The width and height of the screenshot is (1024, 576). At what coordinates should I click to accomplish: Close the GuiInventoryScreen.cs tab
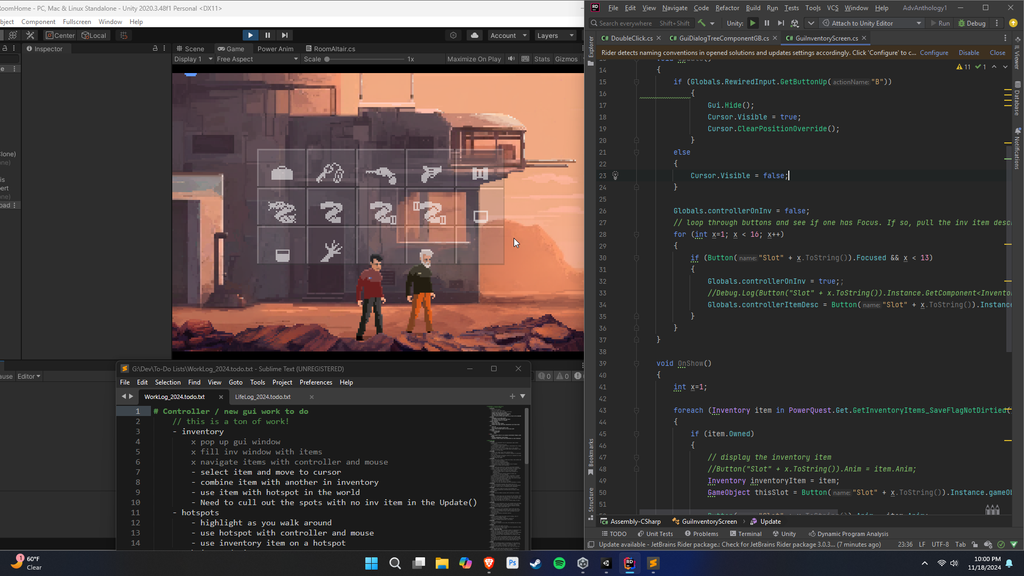[863, 38]
